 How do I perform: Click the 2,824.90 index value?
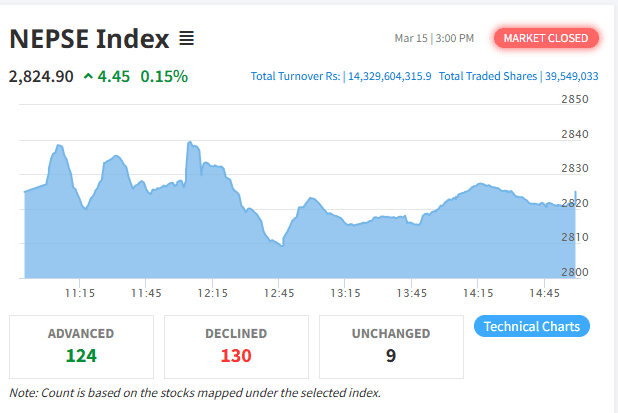tap(41, 75)
